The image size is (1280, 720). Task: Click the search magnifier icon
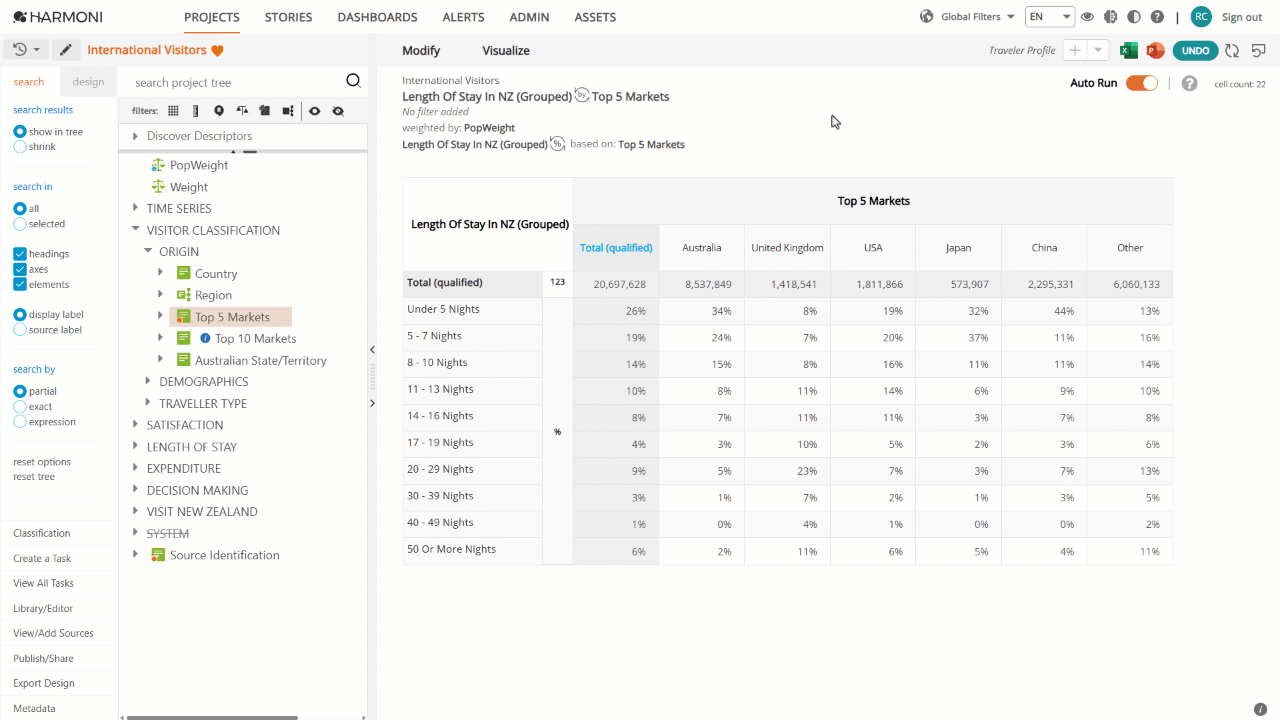tap(353, 82)
